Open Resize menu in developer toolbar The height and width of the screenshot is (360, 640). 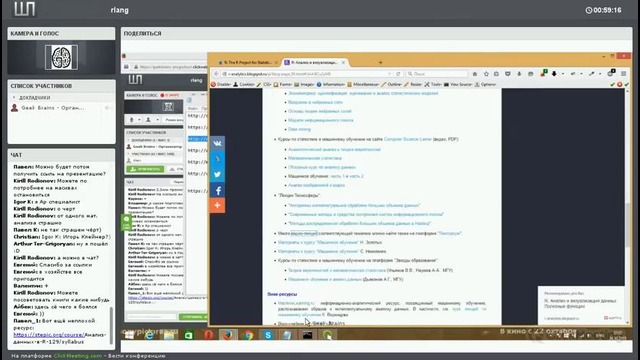pyautogui.click(x=413, y=84)
